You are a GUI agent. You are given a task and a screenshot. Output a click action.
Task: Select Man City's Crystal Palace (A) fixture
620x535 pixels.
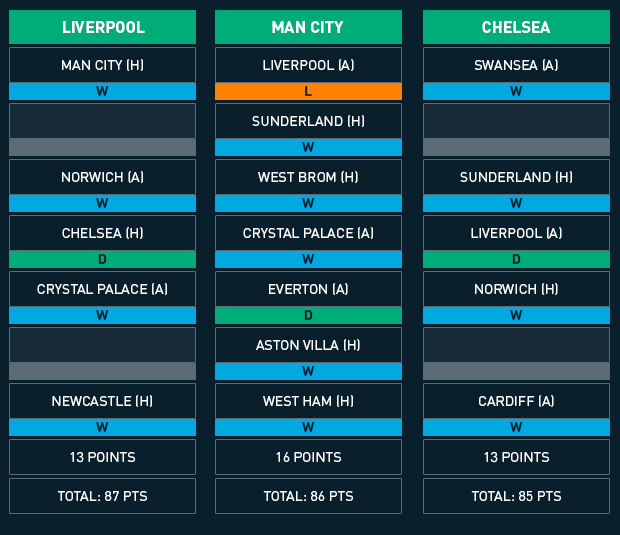[308, 233]
